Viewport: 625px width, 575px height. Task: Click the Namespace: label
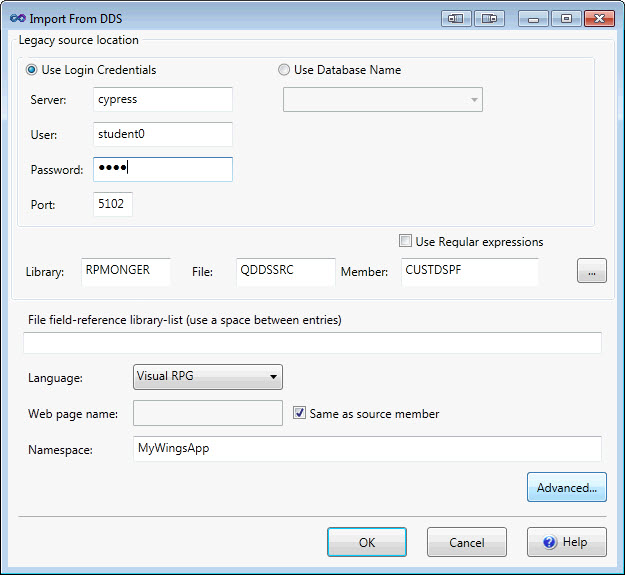[60, 450]
